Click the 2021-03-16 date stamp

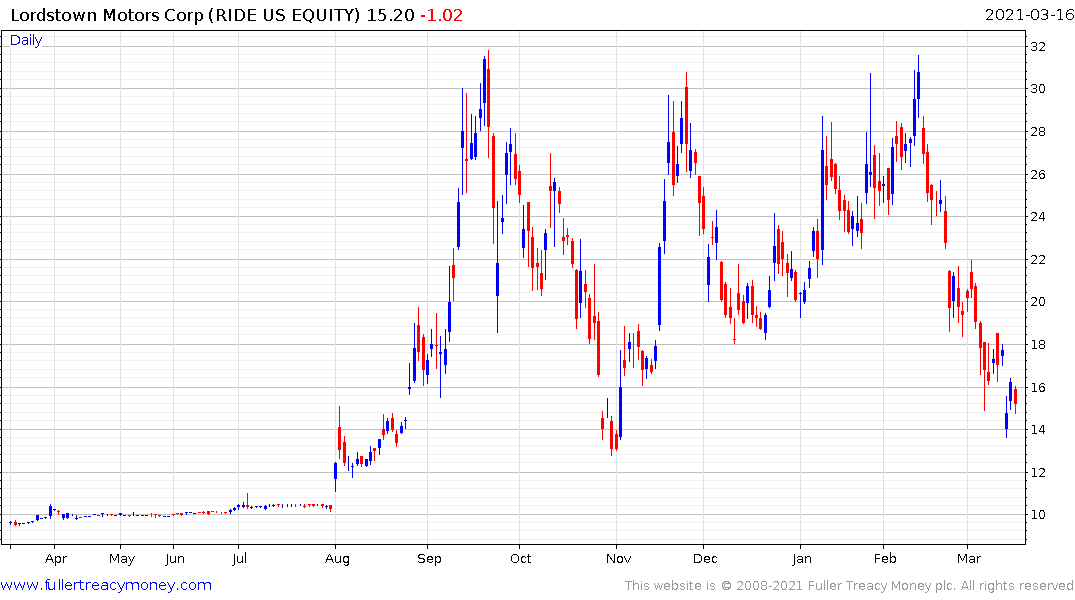click(x=1029, y=15)
